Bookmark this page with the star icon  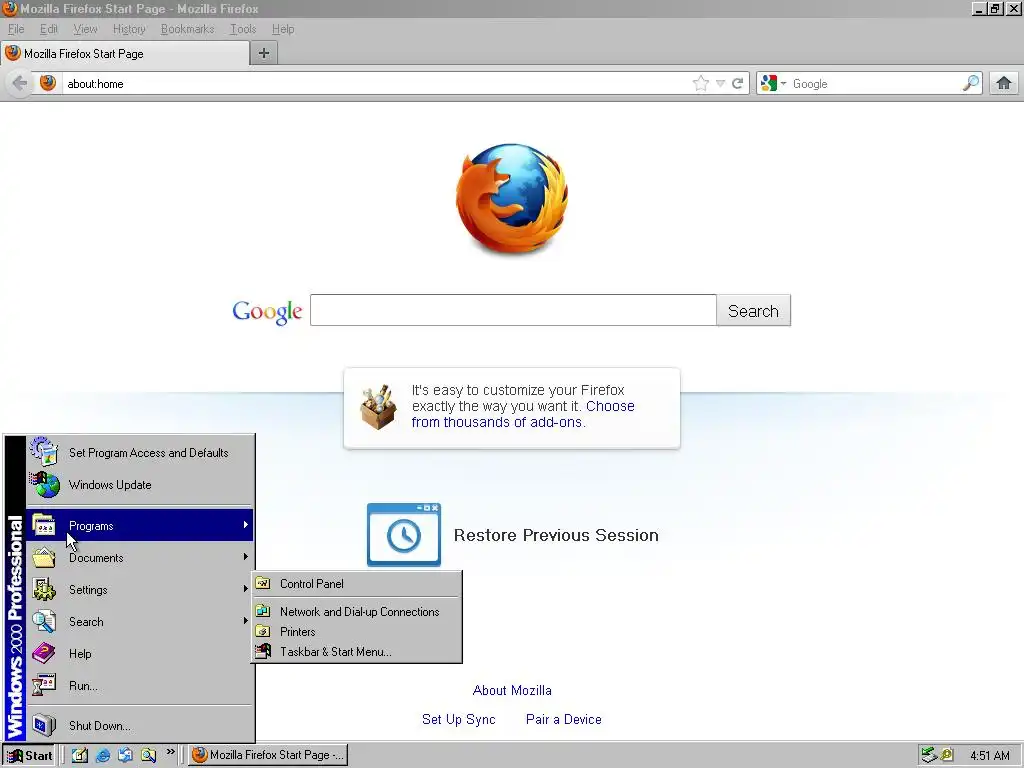click(x=701, y=83)
